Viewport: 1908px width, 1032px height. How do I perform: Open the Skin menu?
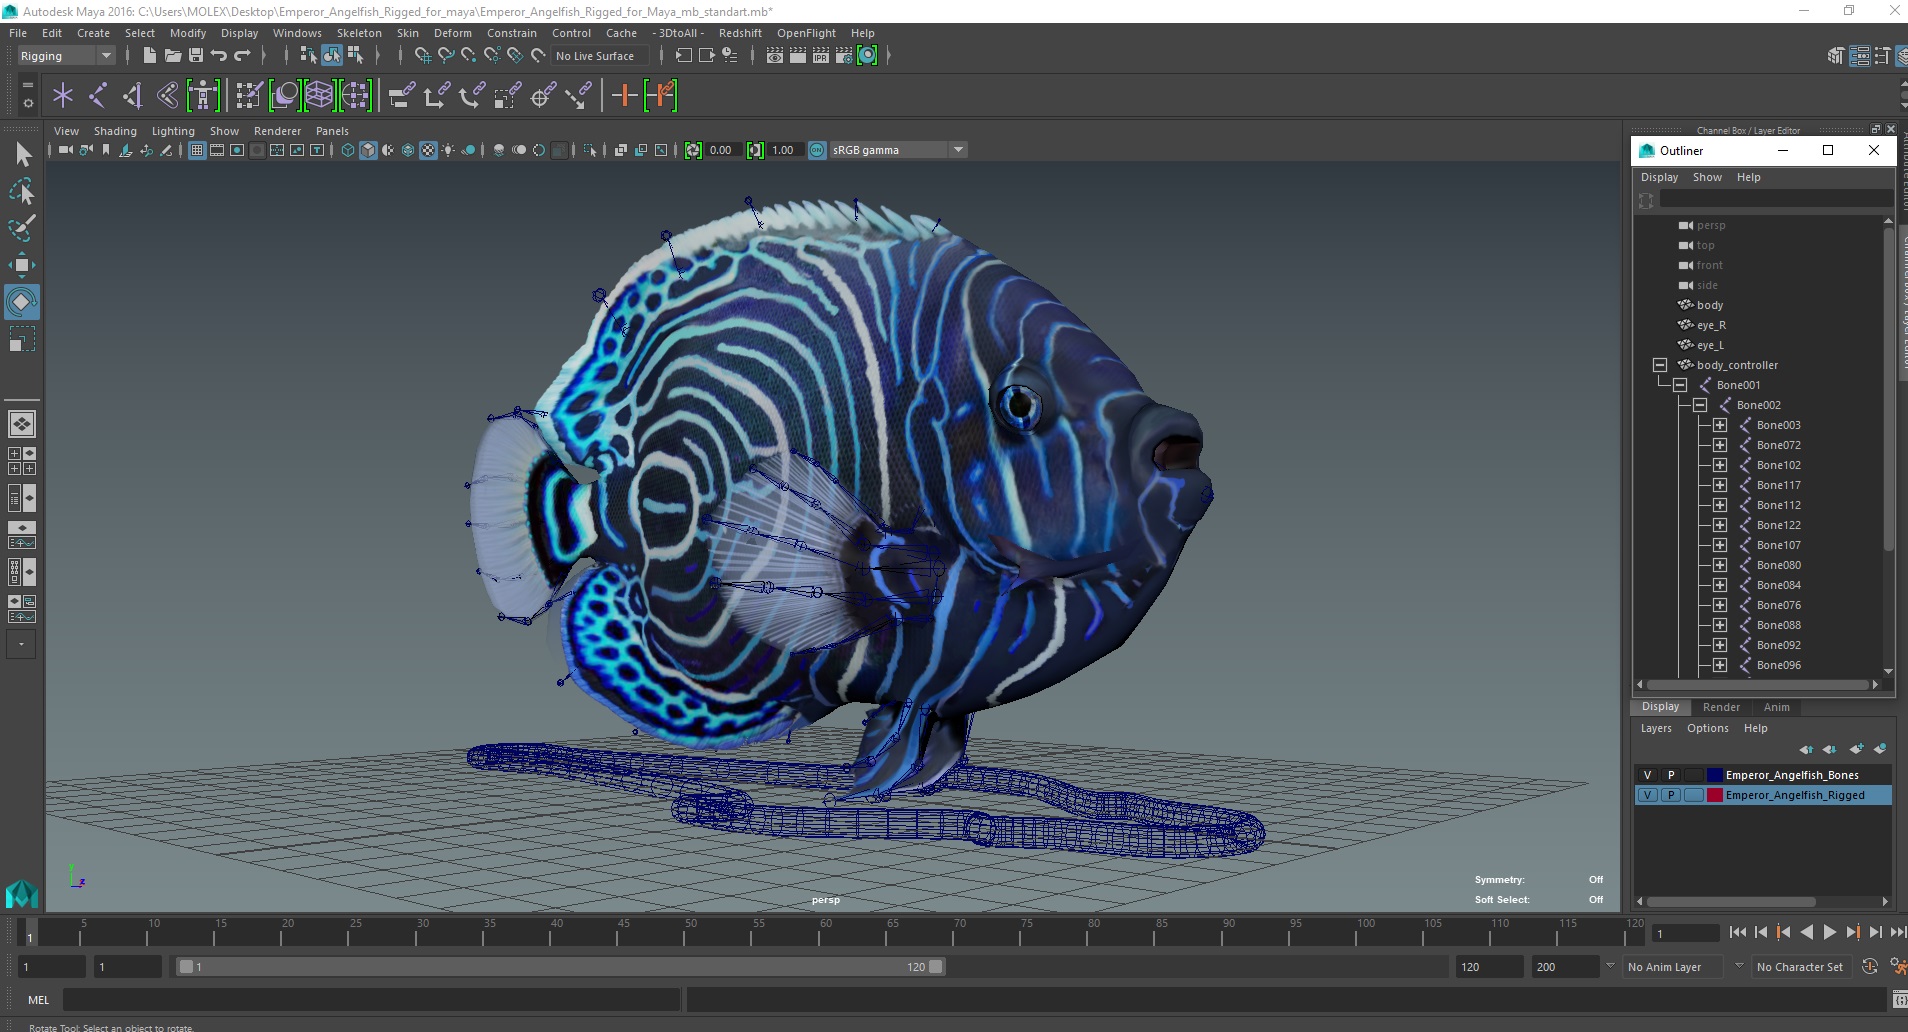[x=408, y=33]
